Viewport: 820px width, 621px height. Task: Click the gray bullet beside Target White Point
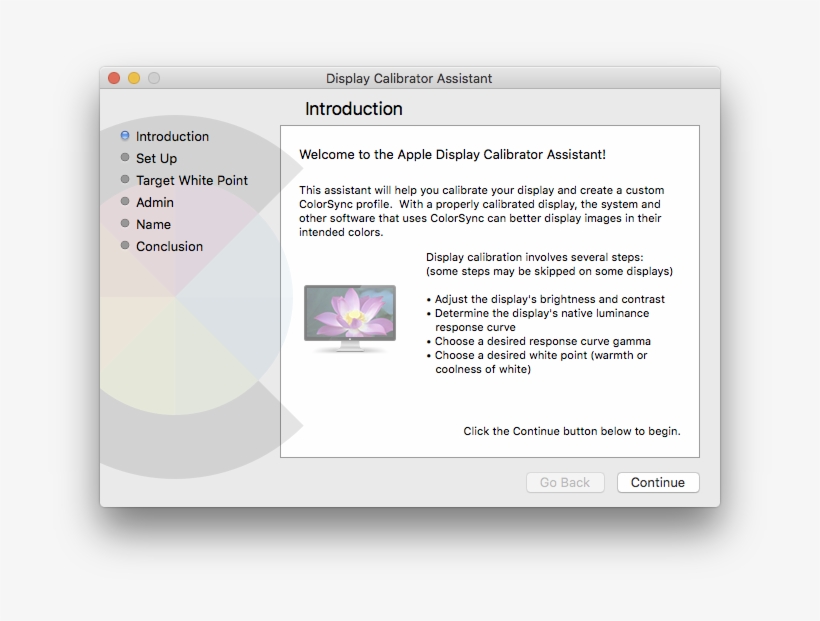pyautogui.click(x=125, y=179)
